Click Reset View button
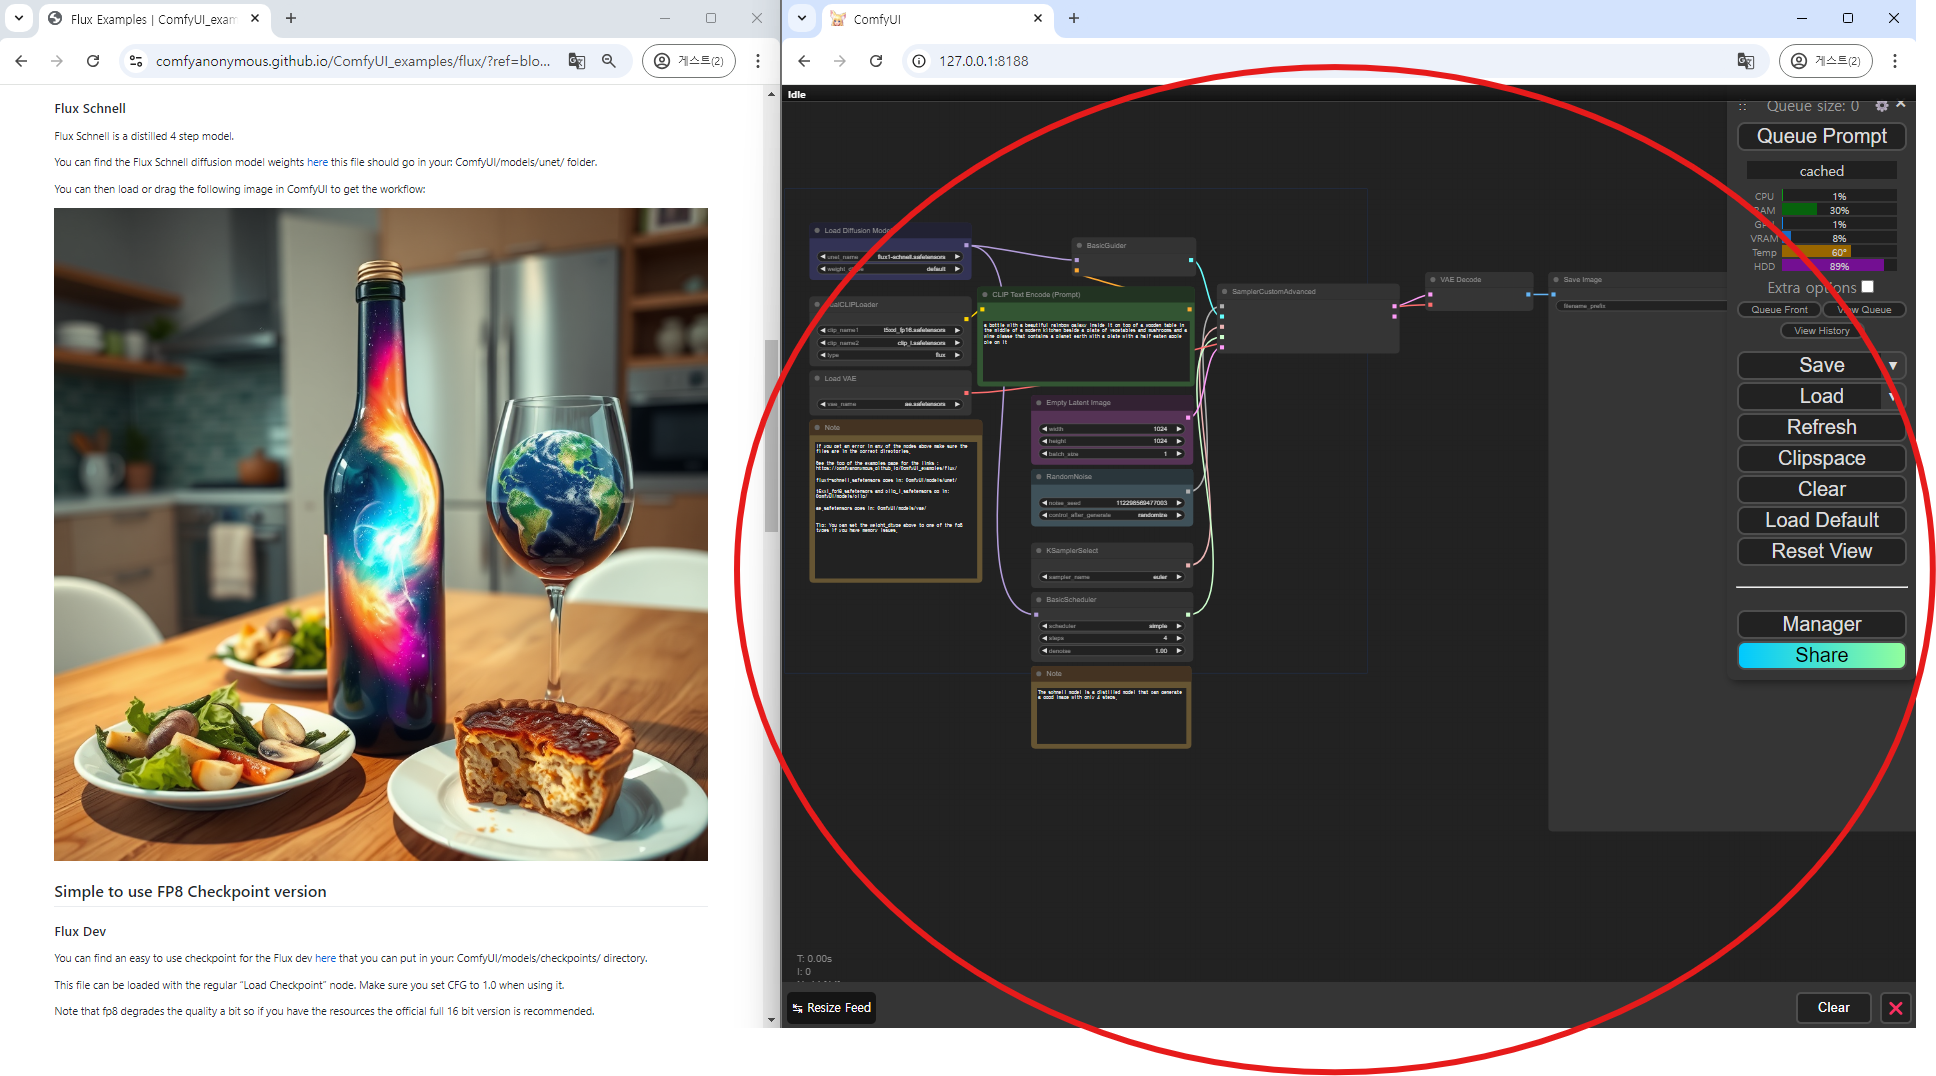 (x=1821, y=551)
